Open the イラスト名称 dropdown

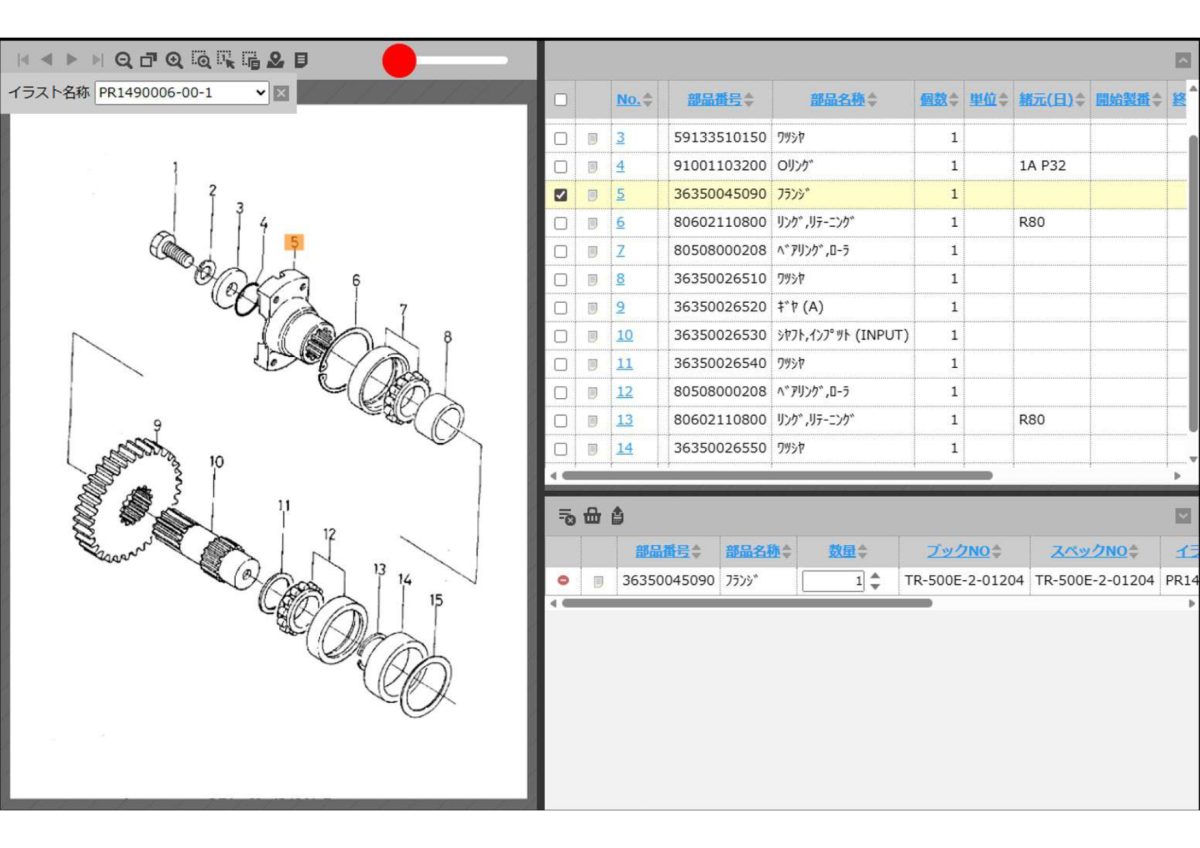[182, 93]
